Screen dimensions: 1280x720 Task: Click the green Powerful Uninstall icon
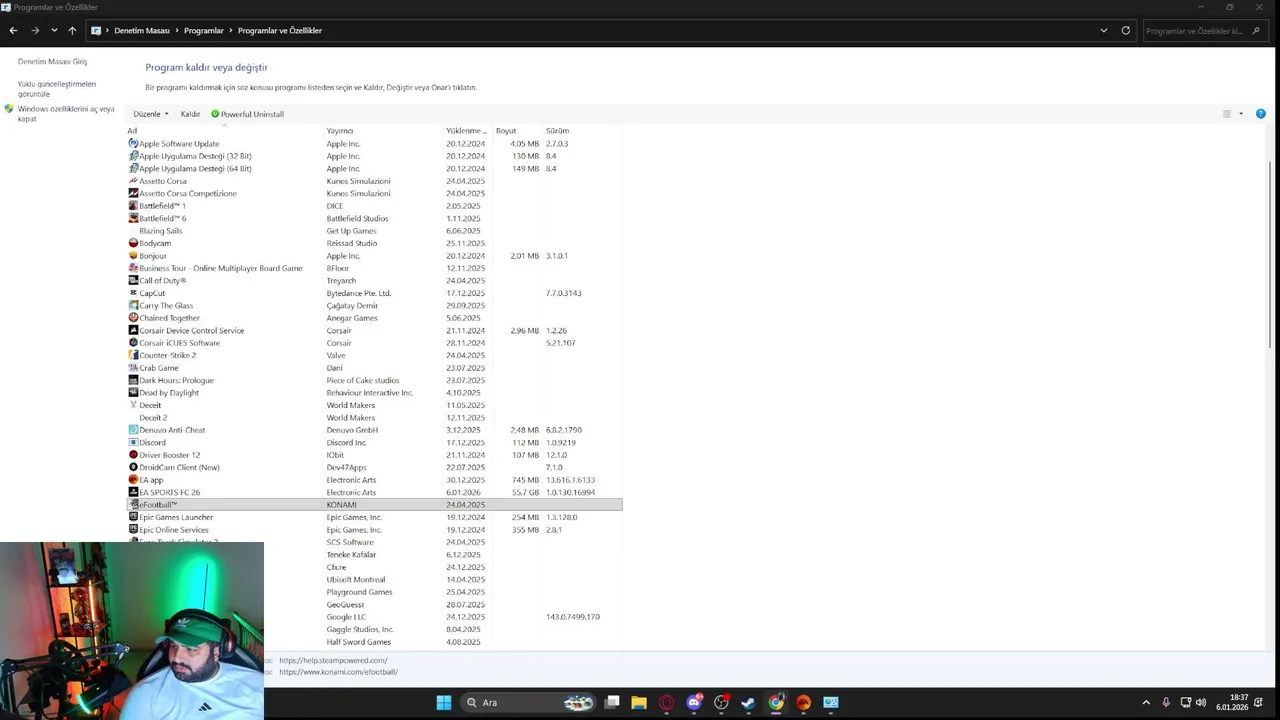pyautogui.click(x=215, y=114)
